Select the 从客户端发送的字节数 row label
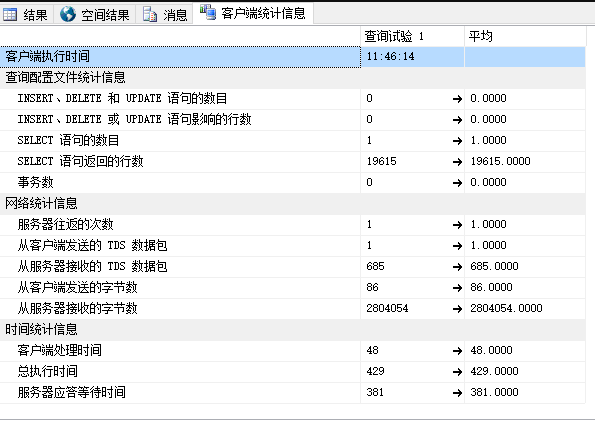595x422 pixels. (77, 287)
